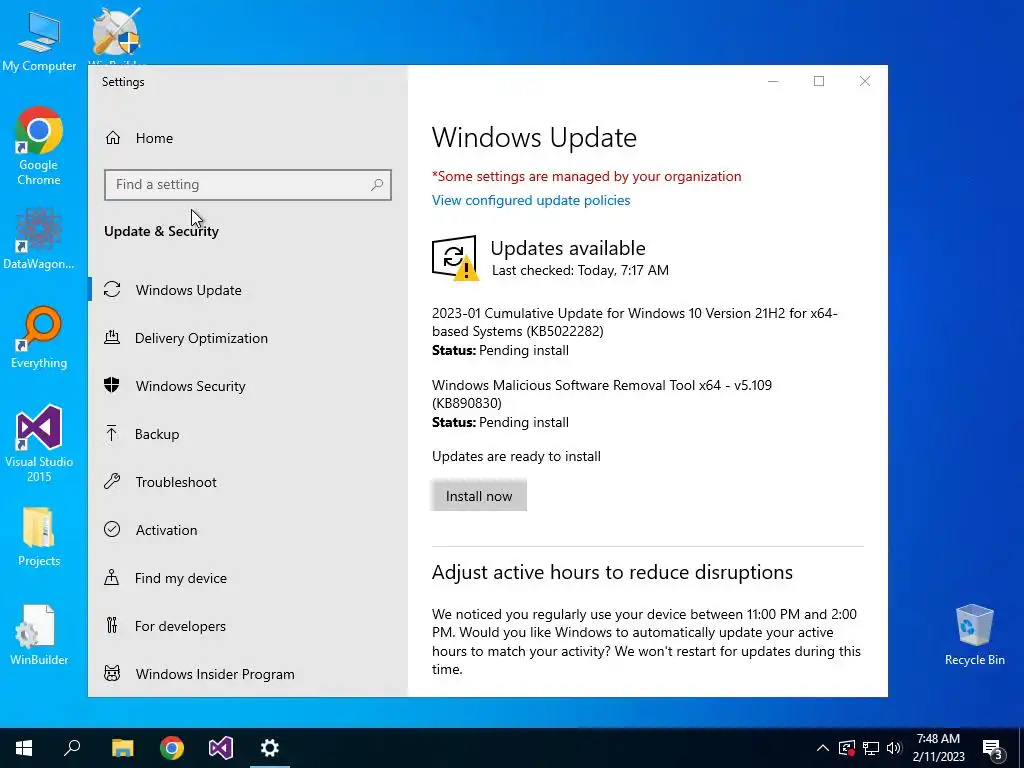This screenshot has height=768, width=1024.
Task: Open the Windows Start menu
Action: pyautogui.click(x=24, y=748)
